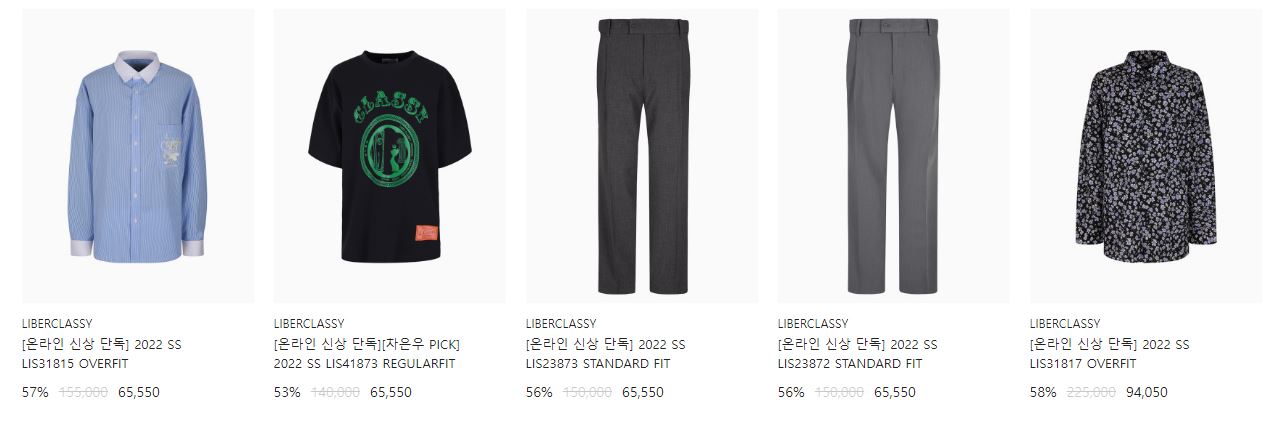The width and height of the screenshot is (1263, 434).
Task: Open LIS23872 STANDARD FIT product title
Action: tap(857, 354)
